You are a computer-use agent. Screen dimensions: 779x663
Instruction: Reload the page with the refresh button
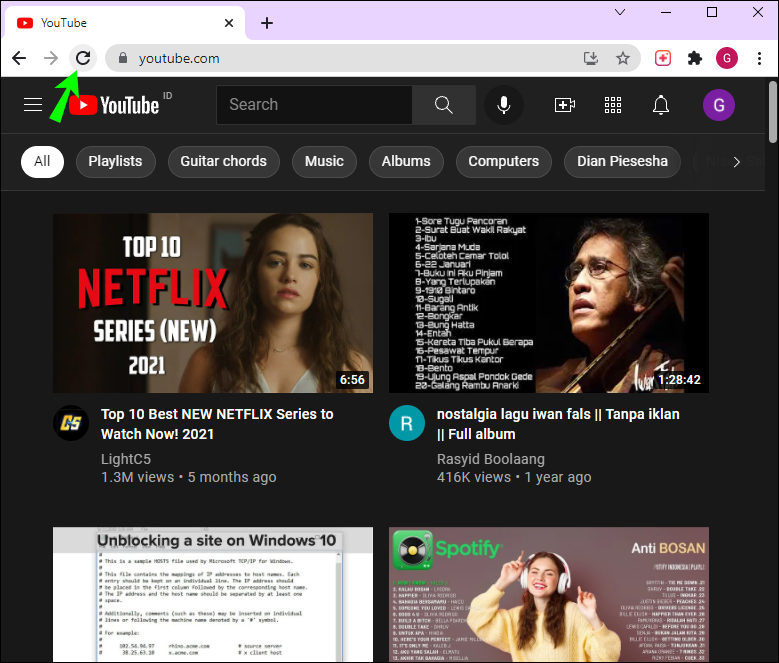[83, 58]
